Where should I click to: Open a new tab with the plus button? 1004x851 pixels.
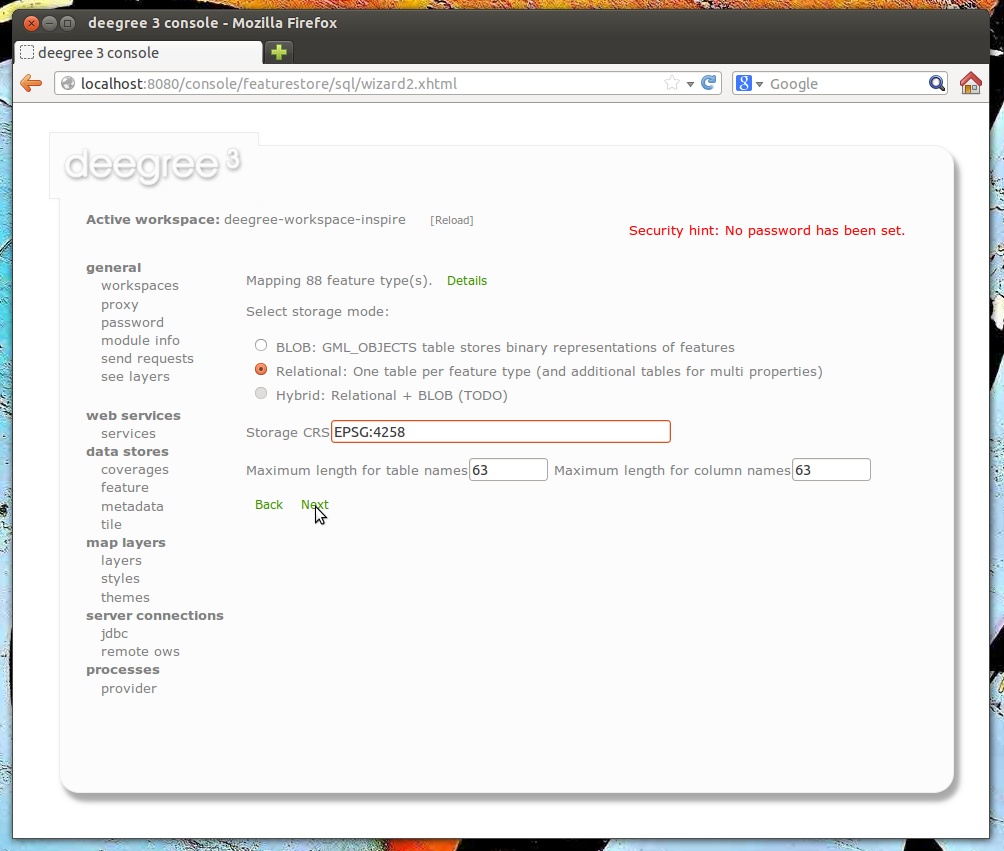point(279,52)
